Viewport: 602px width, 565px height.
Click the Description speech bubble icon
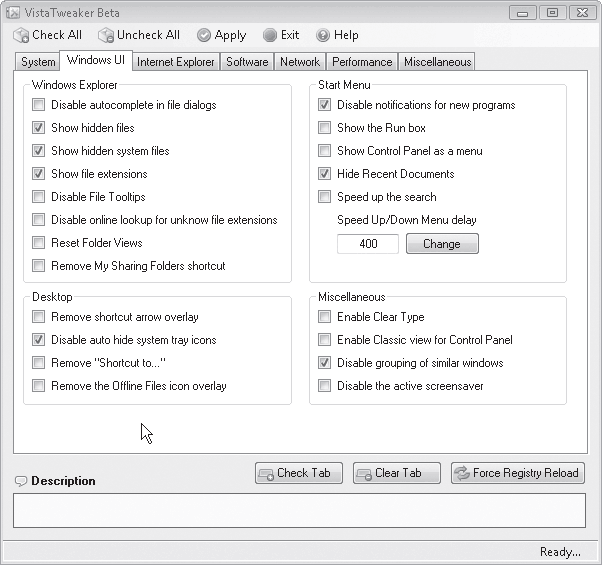21,481
